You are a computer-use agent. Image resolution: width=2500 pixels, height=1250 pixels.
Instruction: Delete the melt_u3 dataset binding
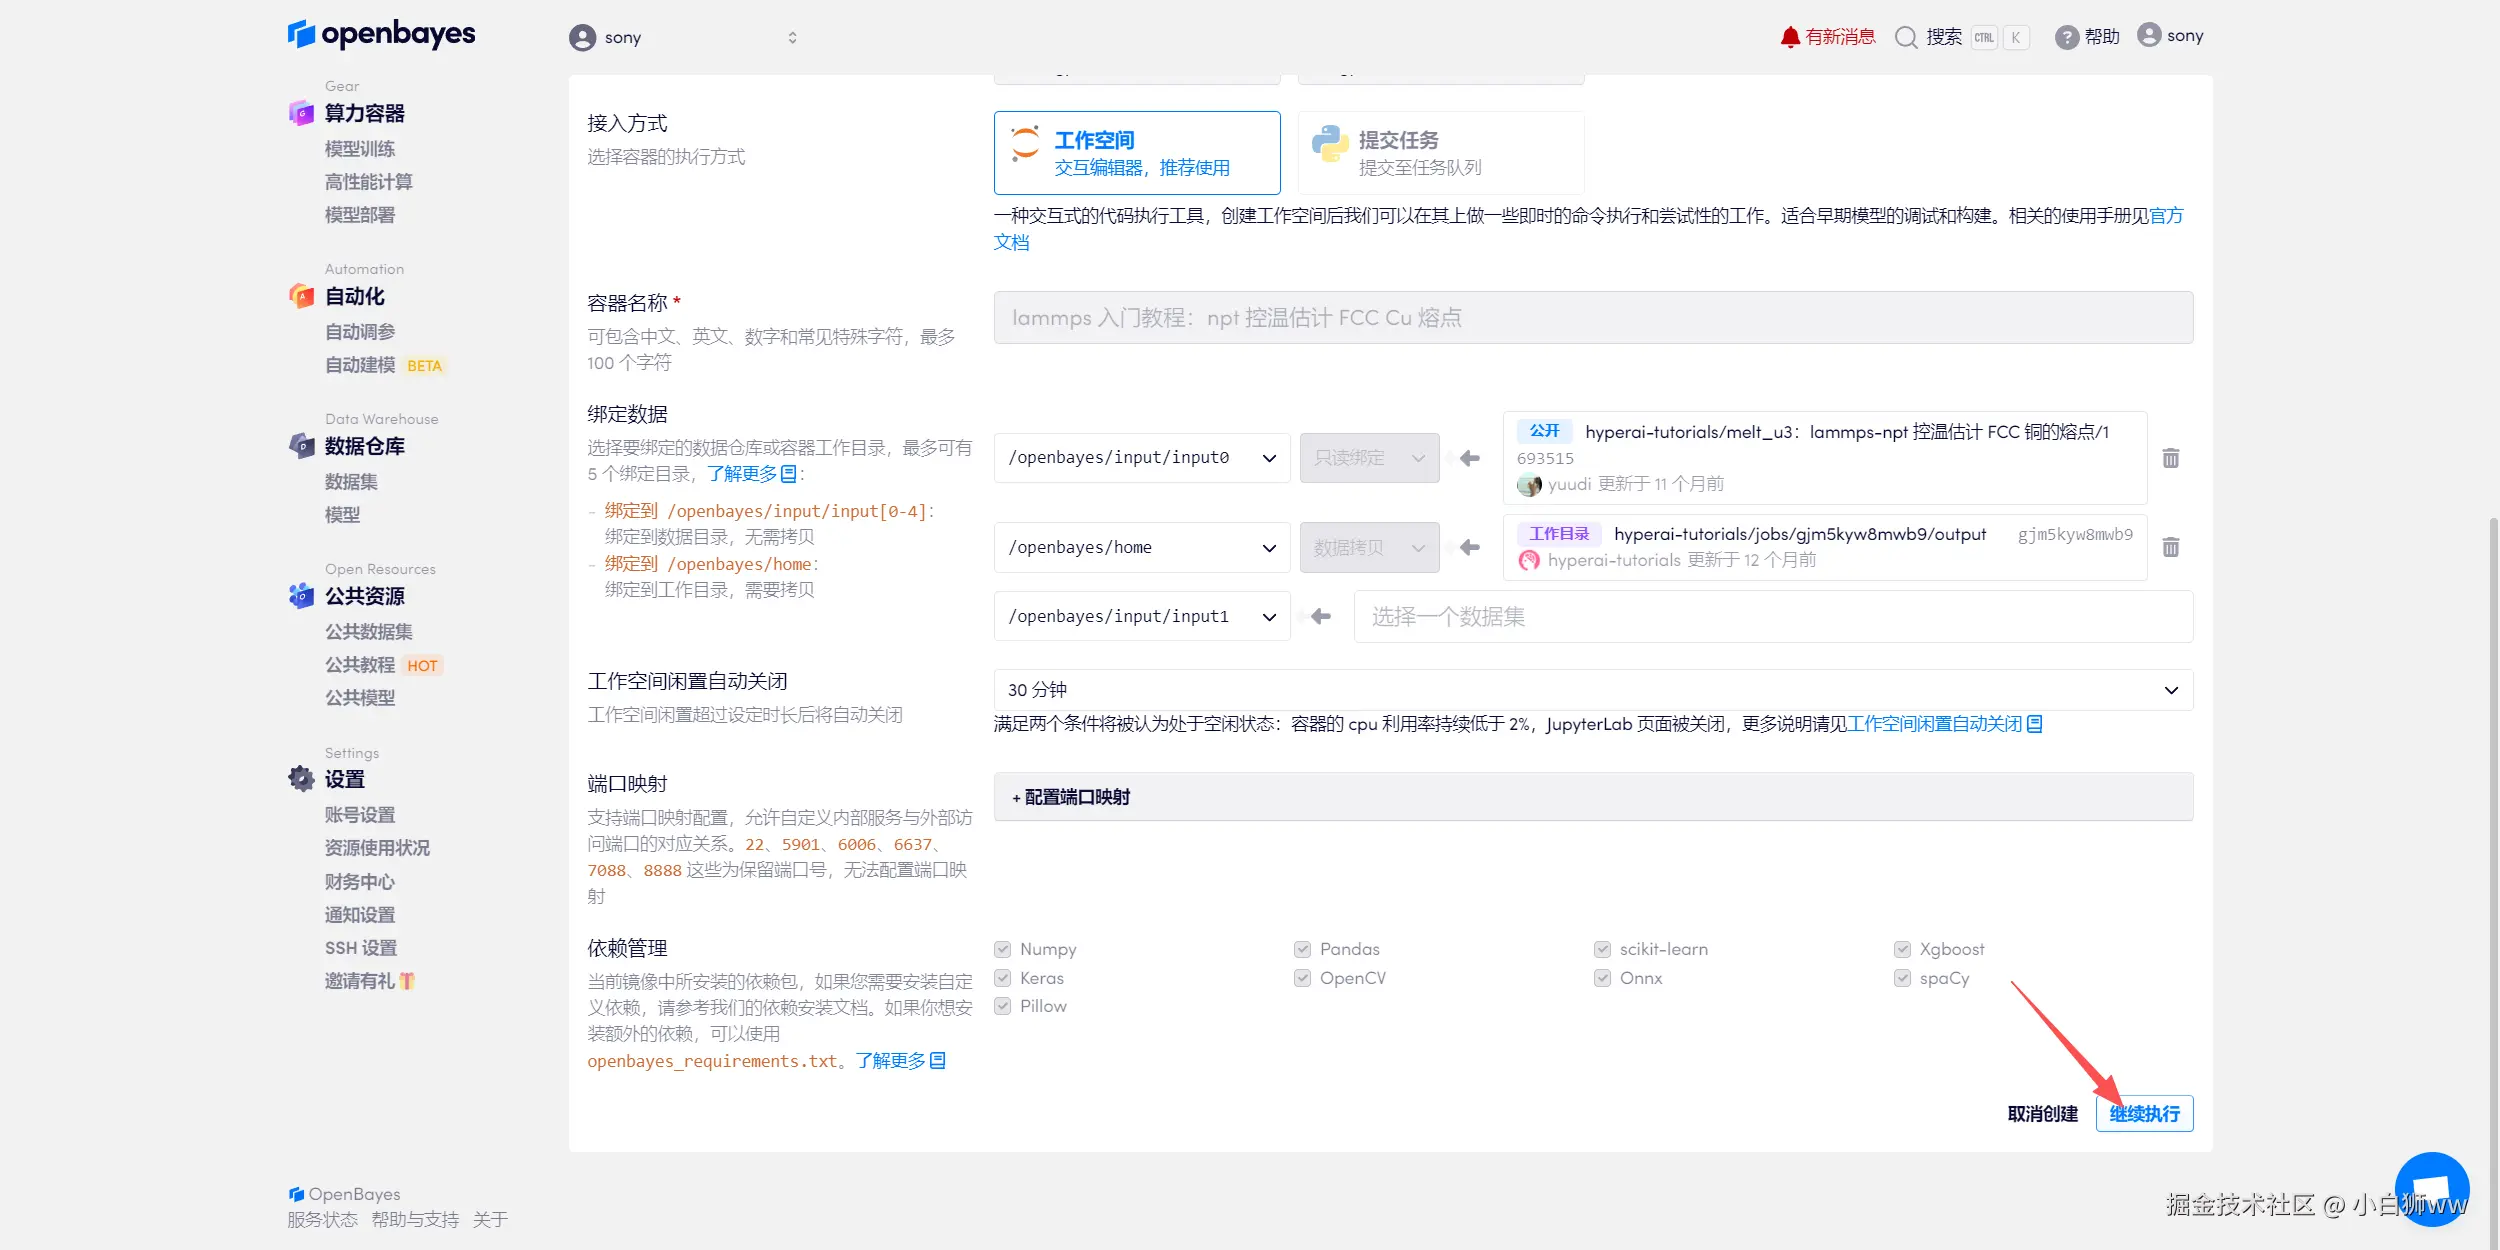[x=2171, y=458]
